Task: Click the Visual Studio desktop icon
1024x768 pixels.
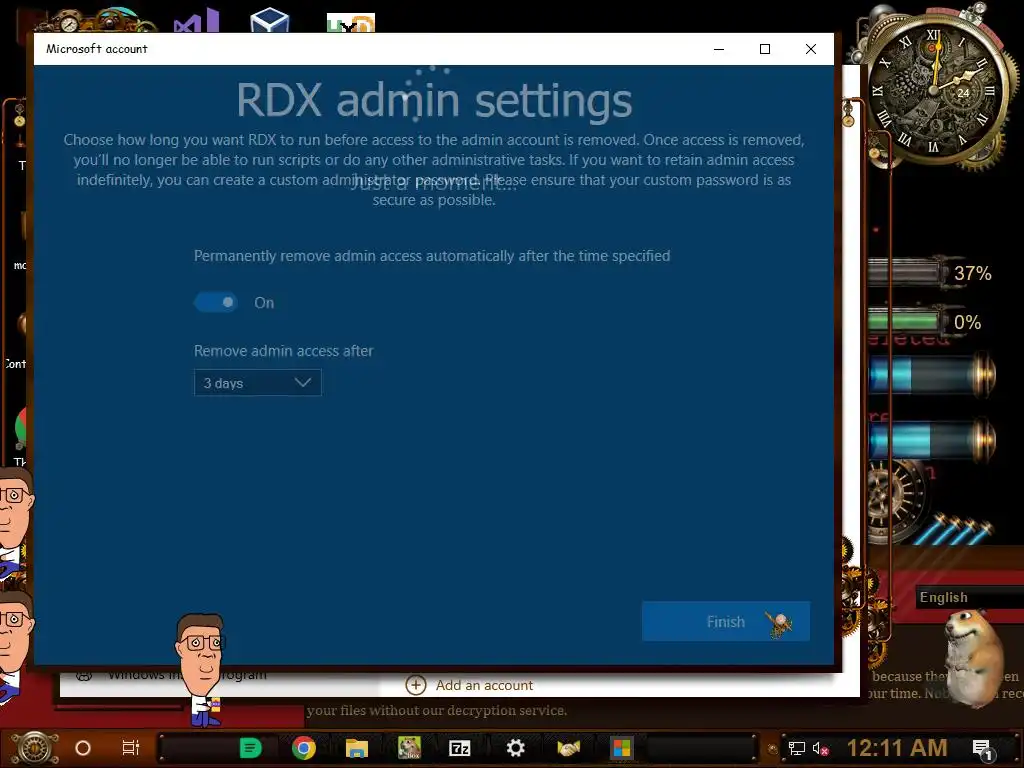Action: click(197, 20)
